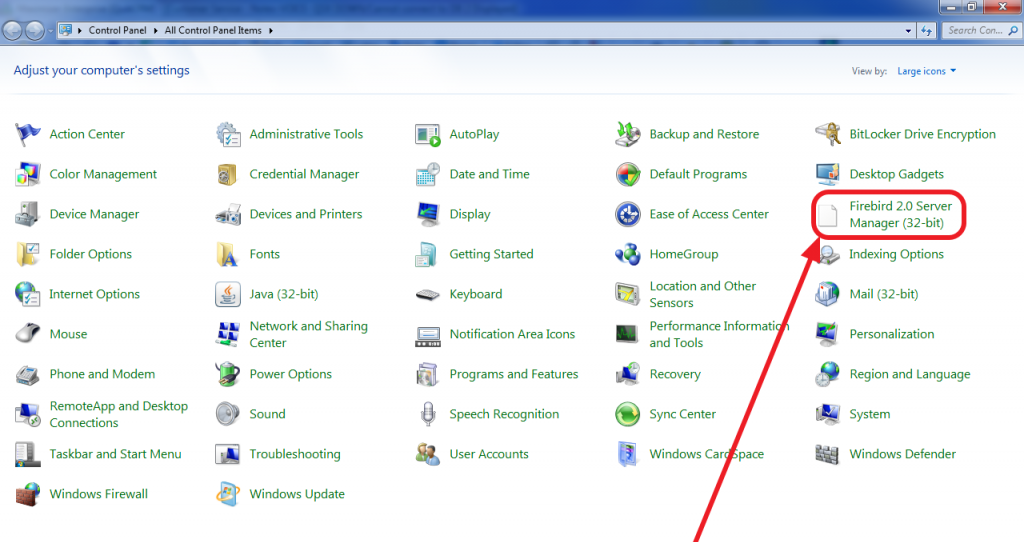Viewport: 1024px width, 542px height.
Task: Click the Windows Firewall icon
Action: pyautogui.click(x=27, y=494)
